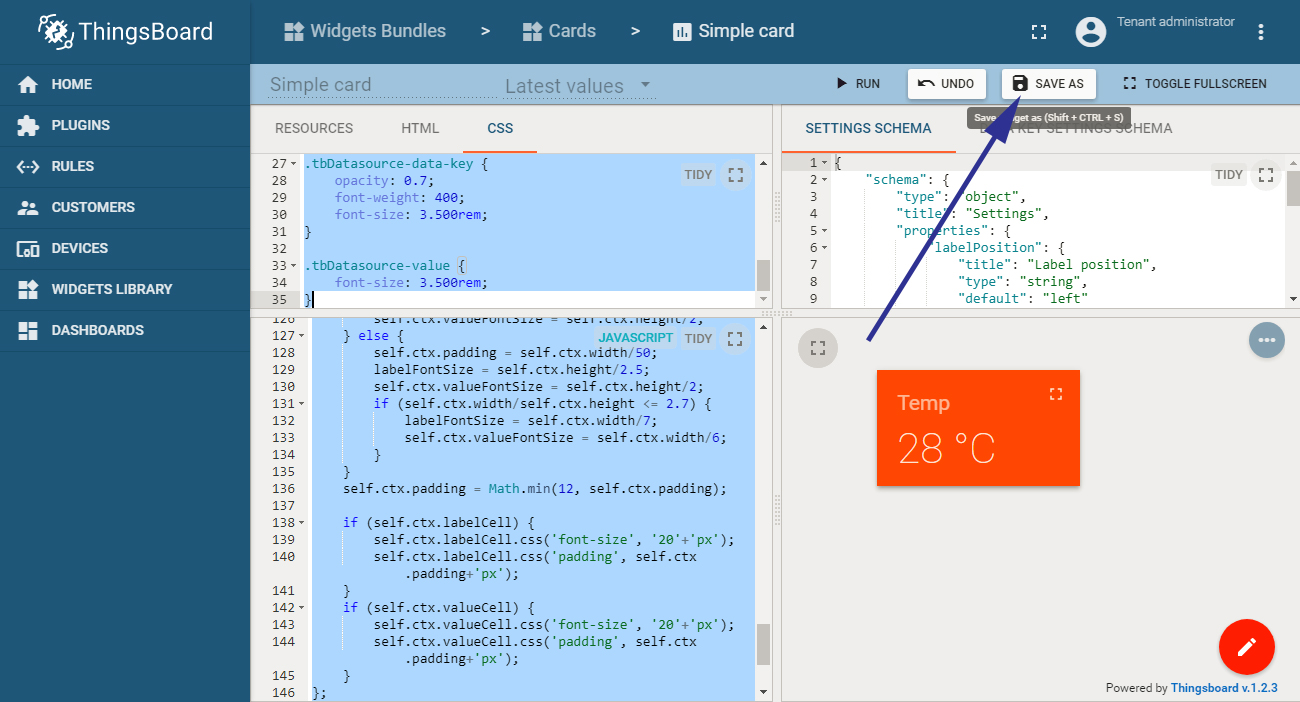
Task: Open the Home sidebar item
Action: click(x=125, y=84)
